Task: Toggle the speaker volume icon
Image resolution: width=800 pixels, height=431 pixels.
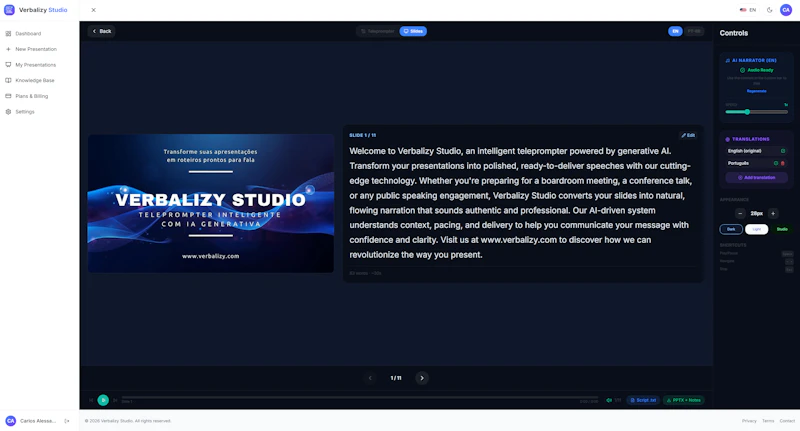Action: pos(609,400)
